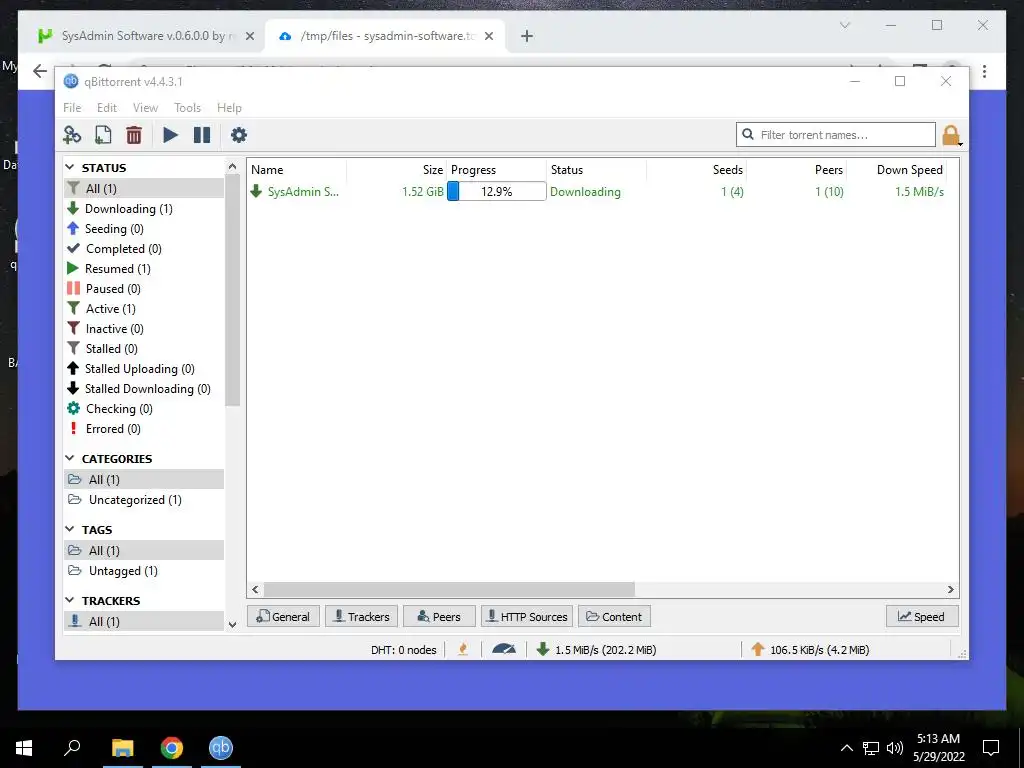This screenshot has width=1024, height=768.
Task: Select the Checking (0) filter
Action: pyautogui.click(x=144, y=409)
